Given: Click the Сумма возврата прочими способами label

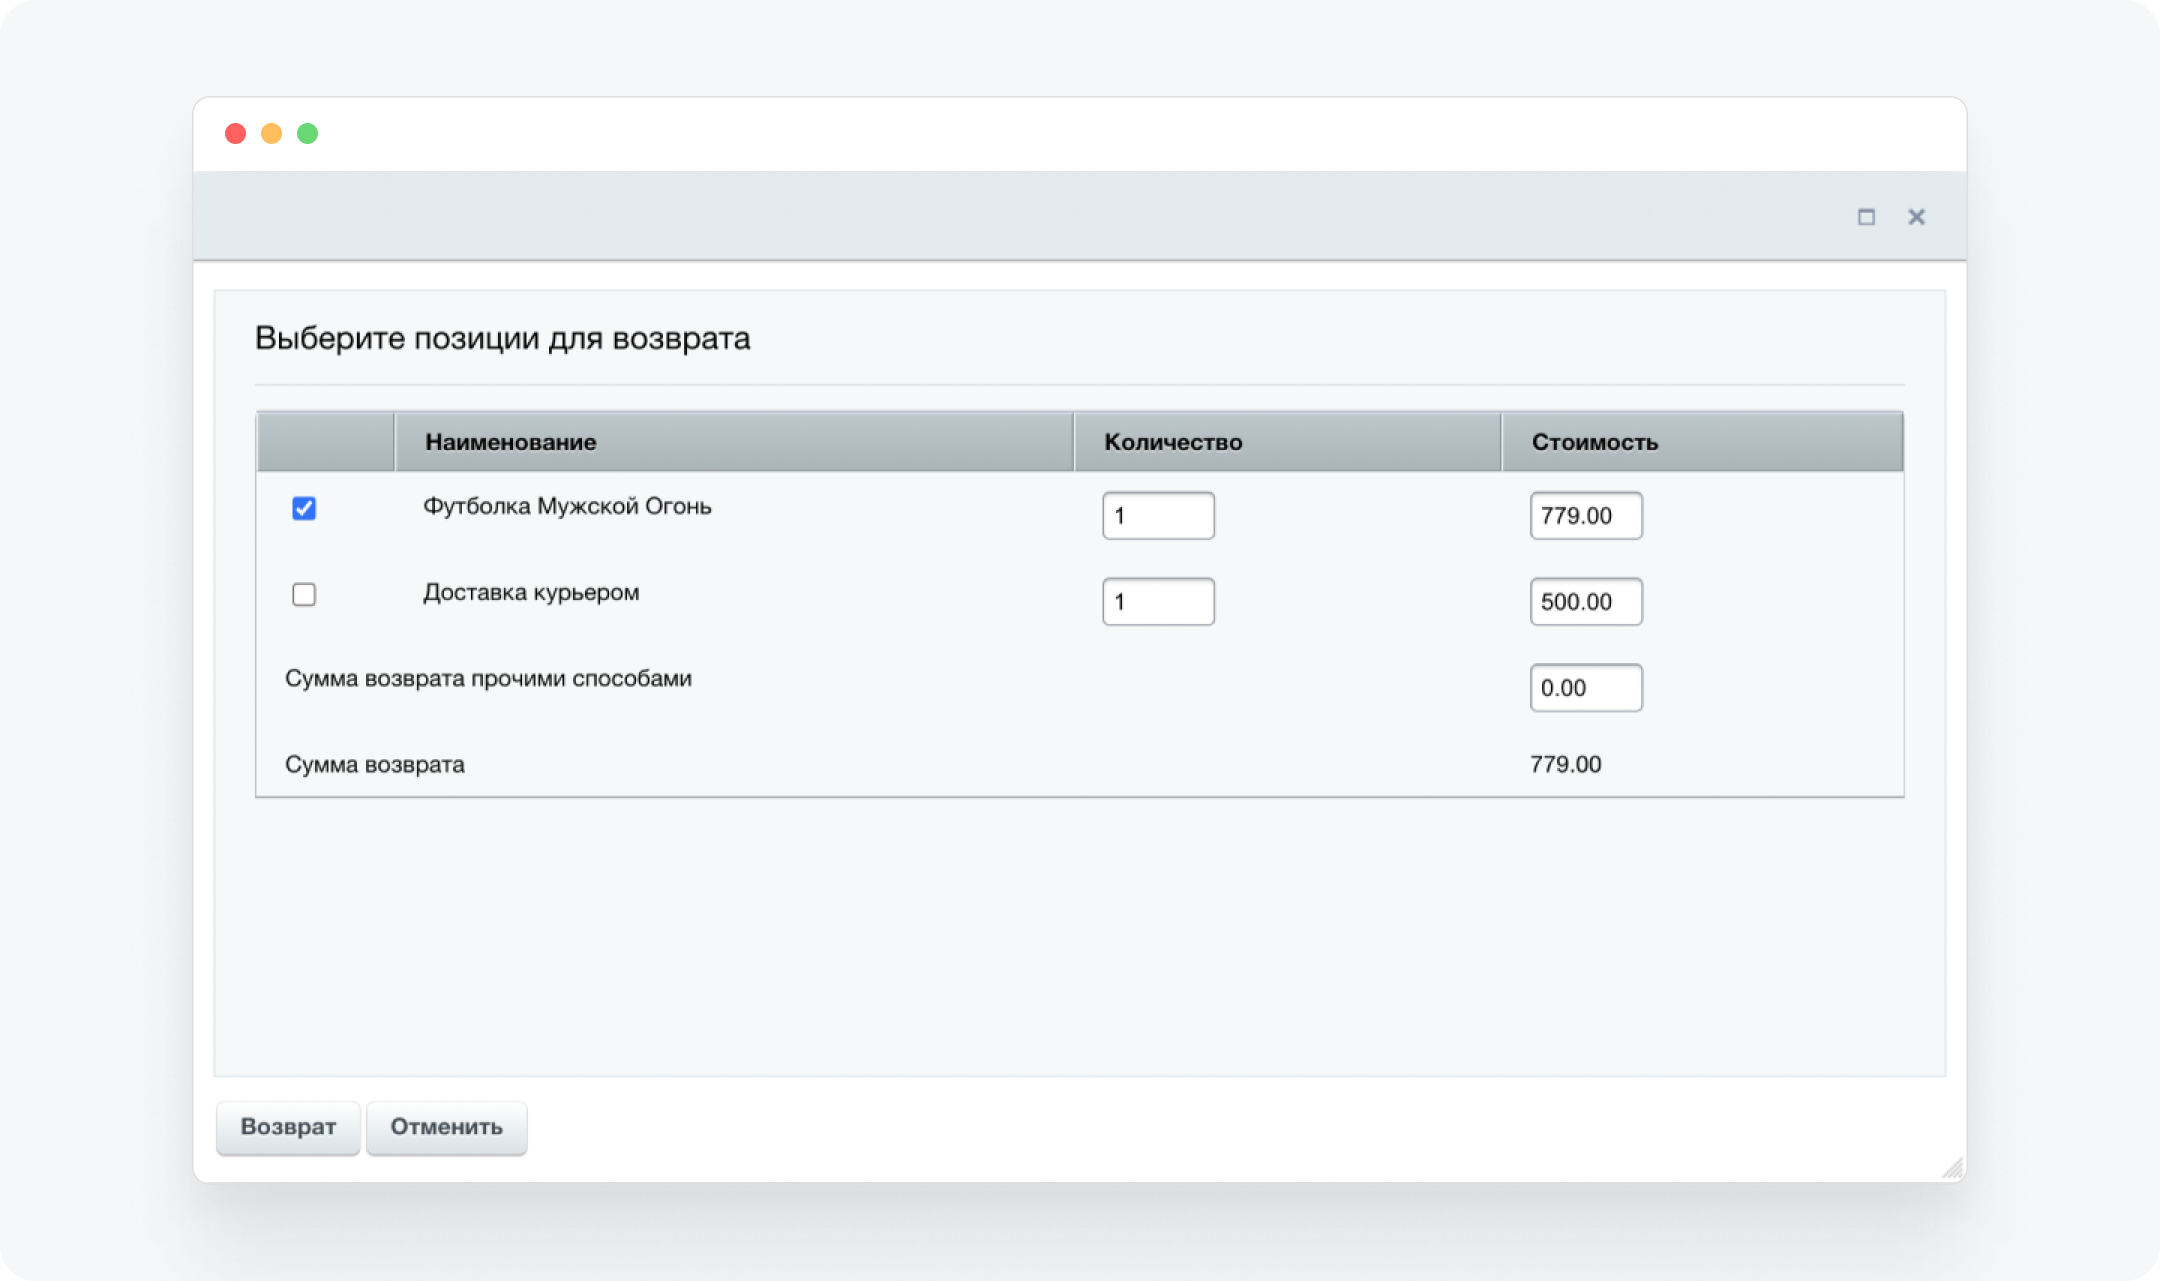Looking at the screenshot, I should tap(488, 678).
